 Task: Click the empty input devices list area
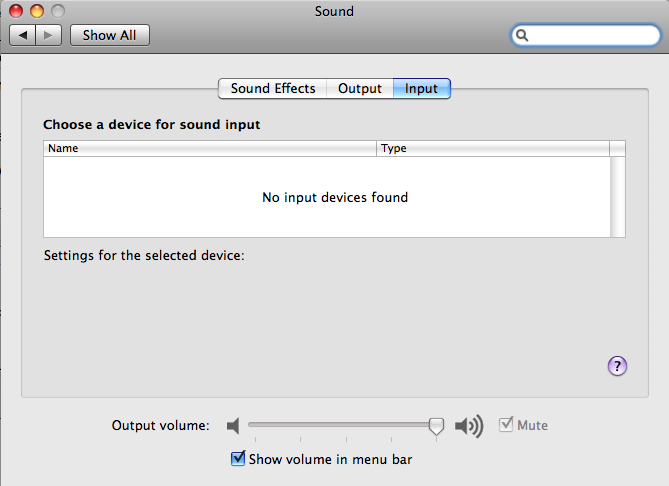pos(327,197)
